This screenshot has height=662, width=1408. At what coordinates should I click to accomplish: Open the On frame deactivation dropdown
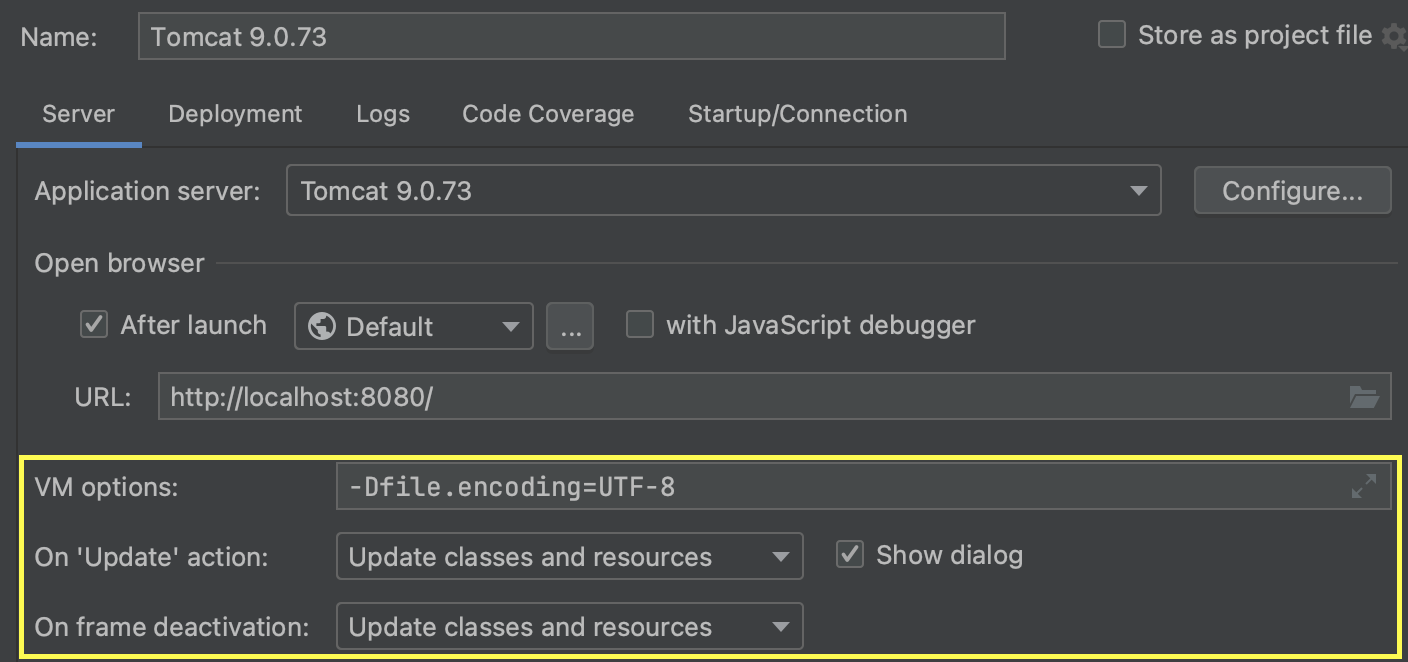[x=569, y=627]
